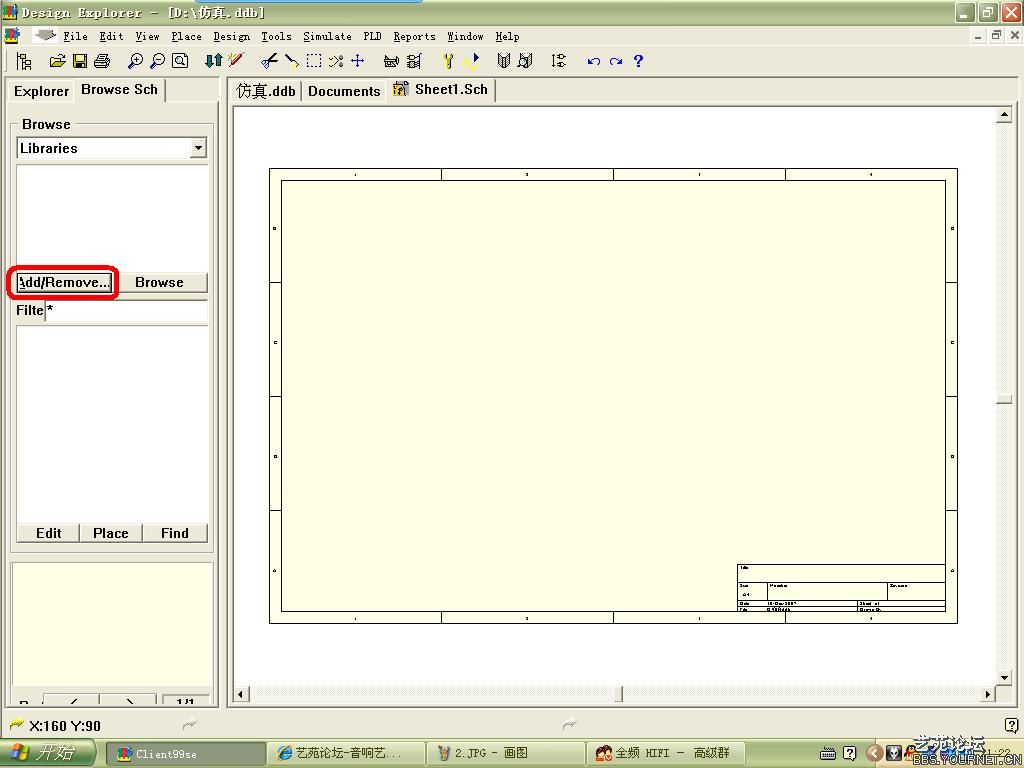Toggle the project manager panel icon
The image size is (1024, 768).
pyautogui.click(x=24, y=61)
